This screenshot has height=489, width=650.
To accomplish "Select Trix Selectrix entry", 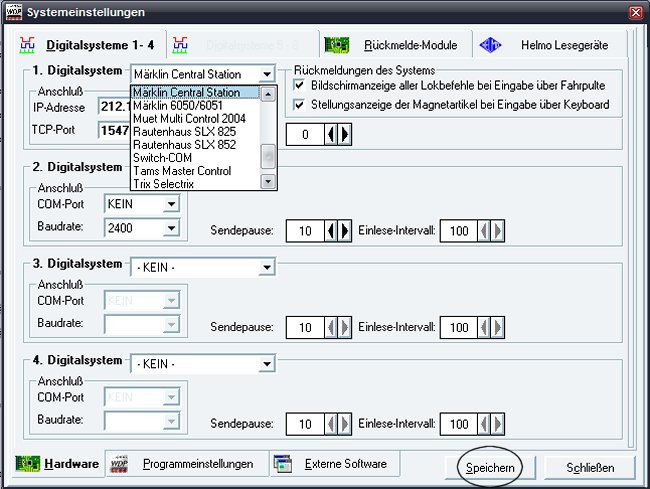I will pyautogui.click(x=195, y=184).
